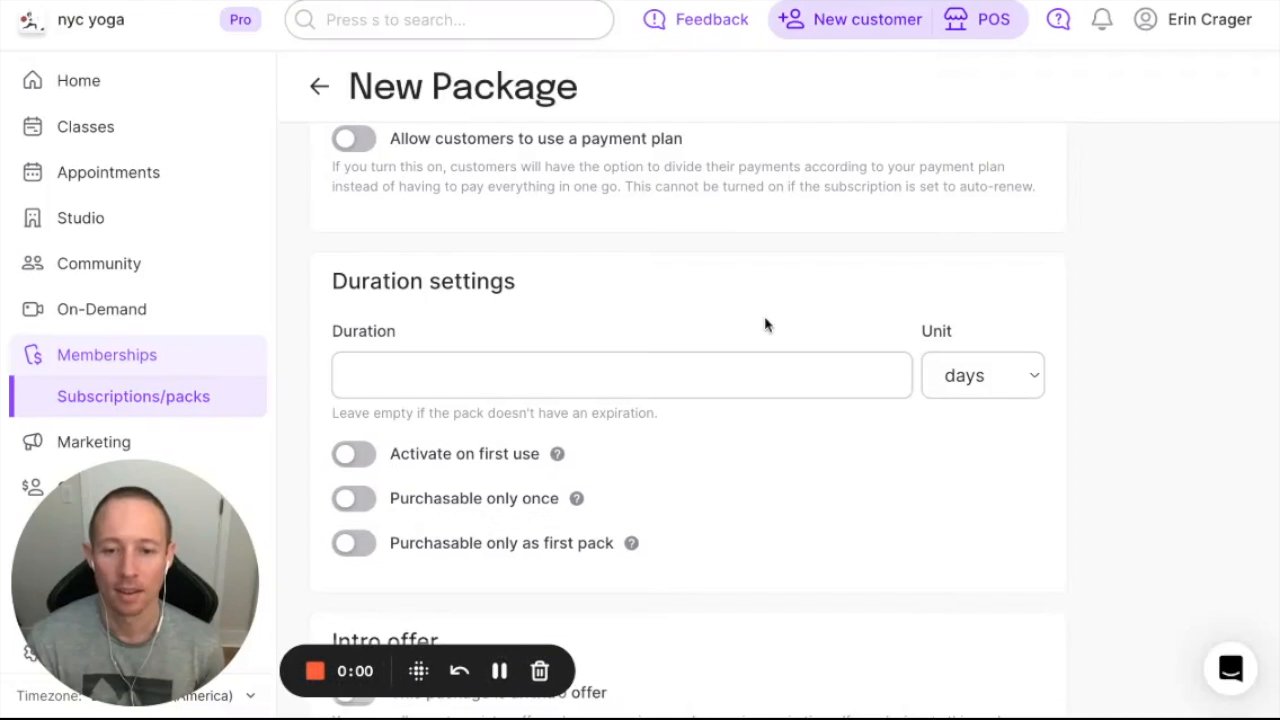Open the Unit days dropdown

click(x=982, y=375)
